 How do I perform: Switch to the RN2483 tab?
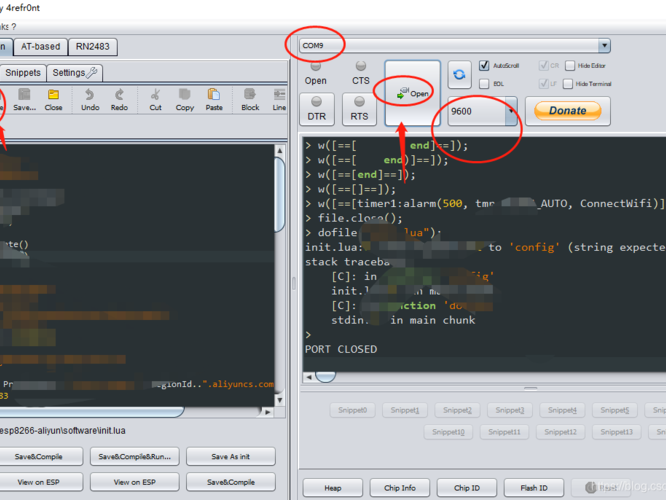point(93,46)
